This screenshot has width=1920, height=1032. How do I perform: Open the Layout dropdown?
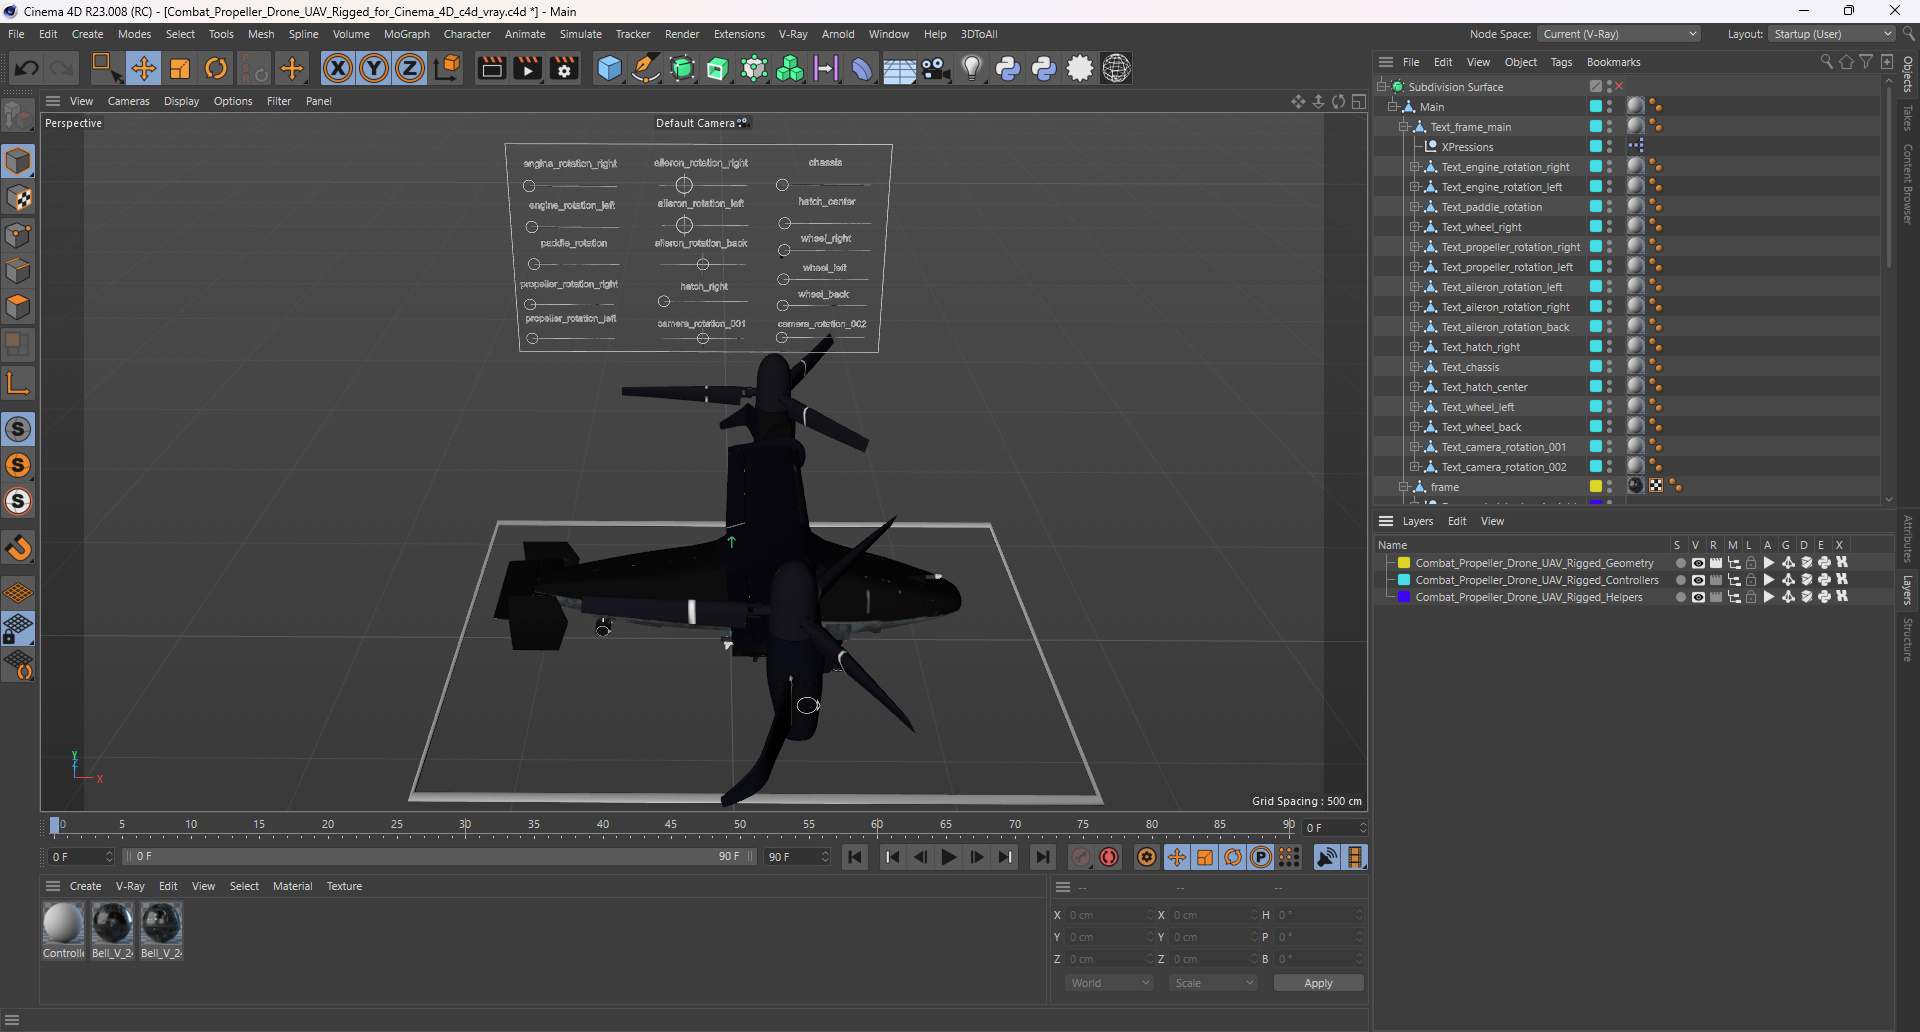coord(1831,34)
